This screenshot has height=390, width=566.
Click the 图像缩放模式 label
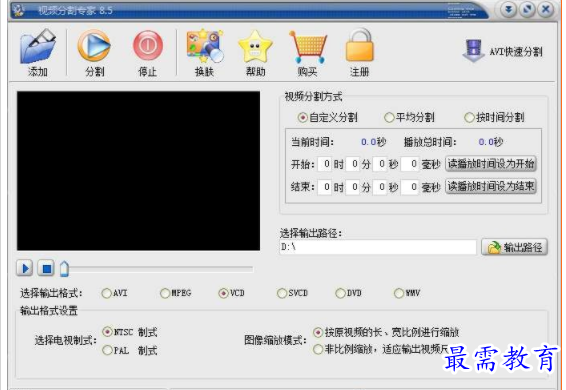pyautogui.click(x=275, y=340)
